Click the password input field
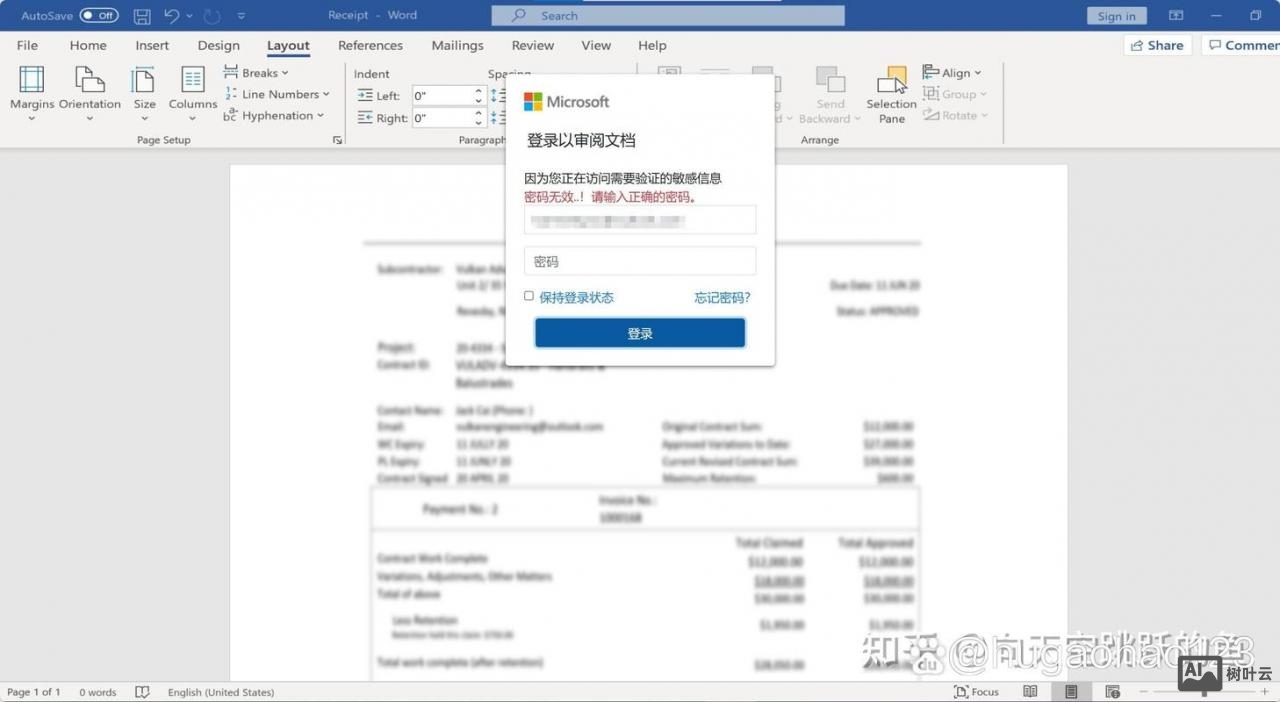The height and width of the screenshot is (702, 1280). pos(640,261)
